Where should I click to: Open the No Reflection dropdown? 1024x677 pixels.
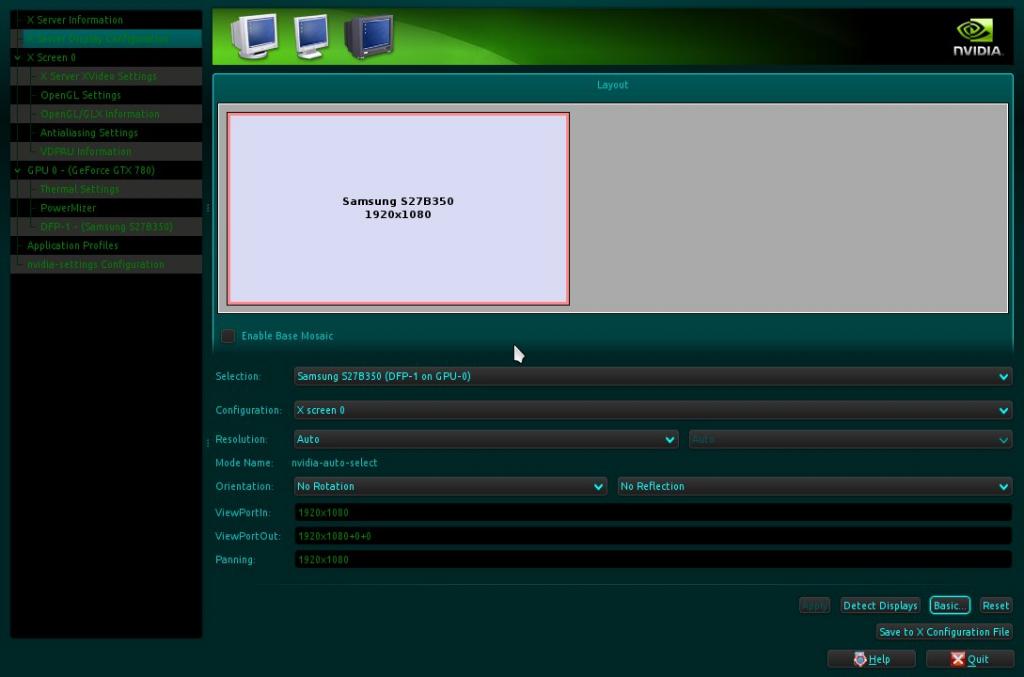click(x=814, y=487)
